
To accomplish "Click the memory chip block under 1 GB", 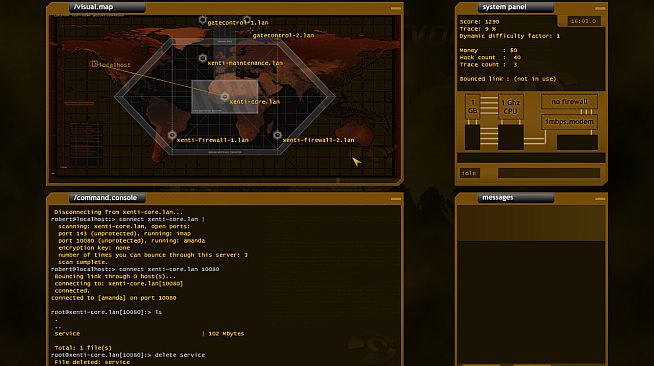I will 472,137.
